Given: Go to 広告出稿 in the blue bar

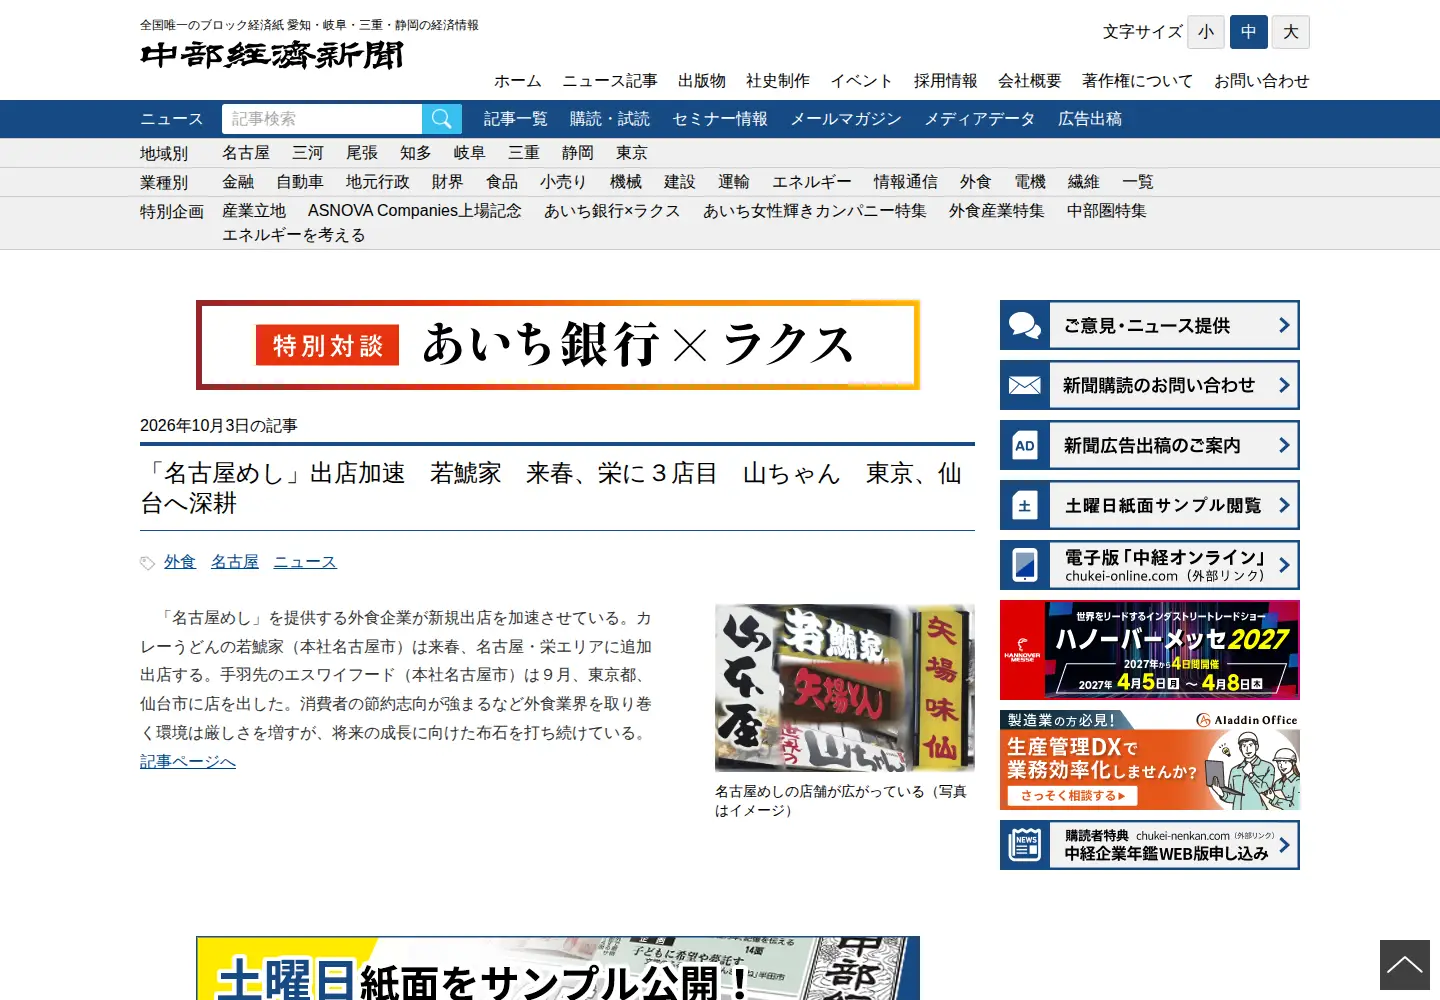Looking at the screenshot, I should click(x=1090, y=119).
